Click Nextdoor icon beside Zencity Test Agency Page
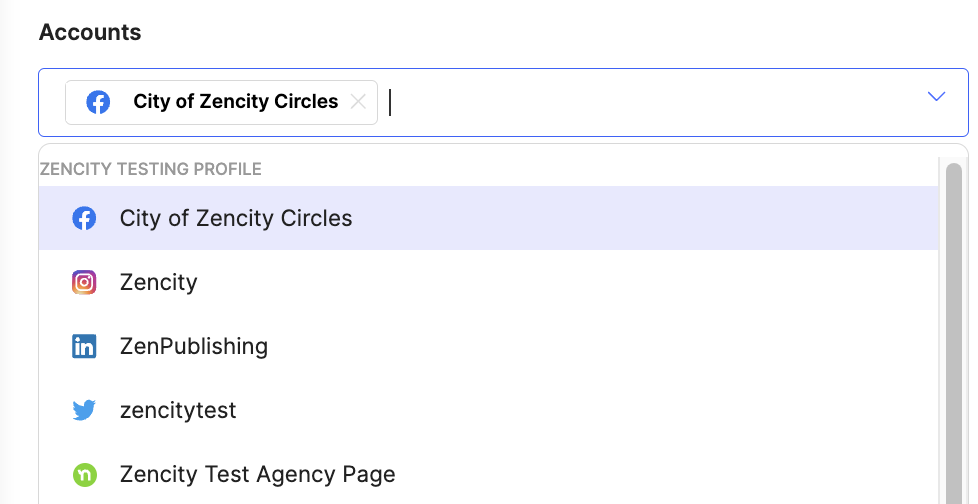Screen dimensions: 978x504 (x=84, y=474)
